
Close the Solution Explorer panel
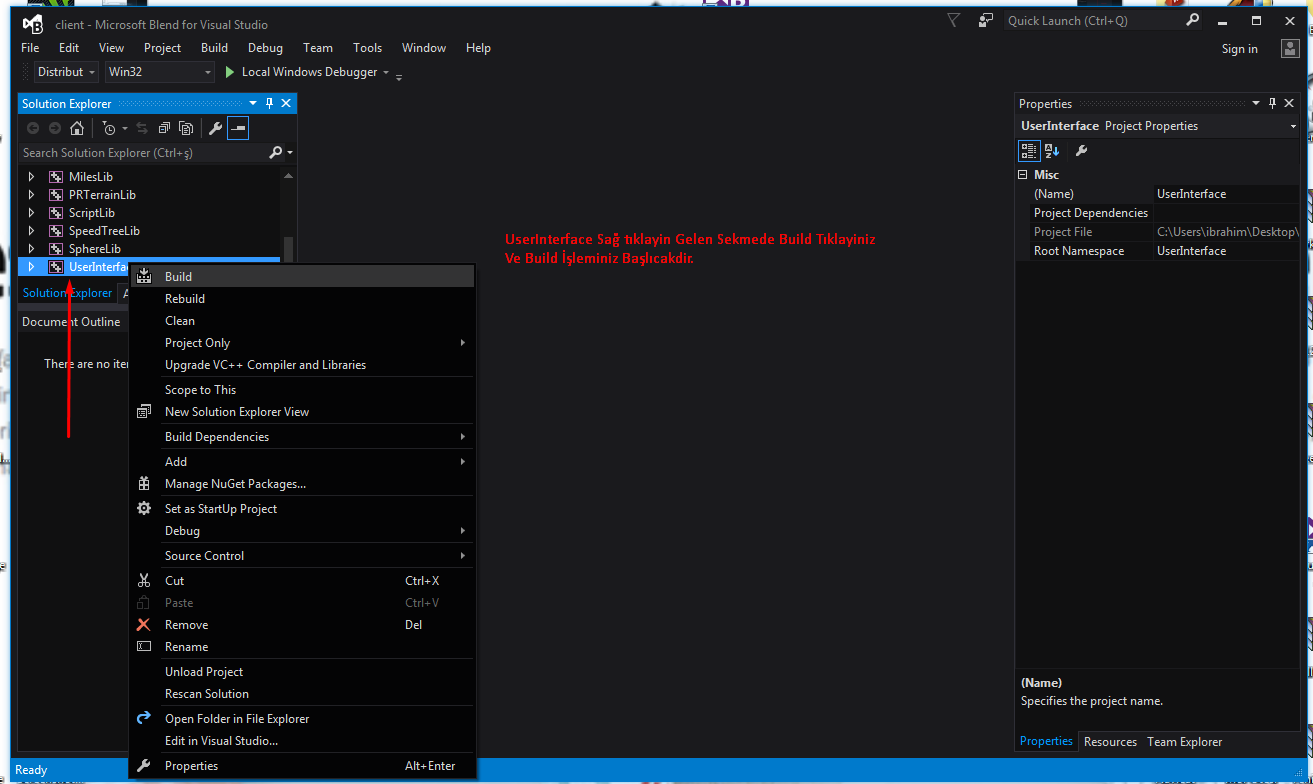point(286,103)
